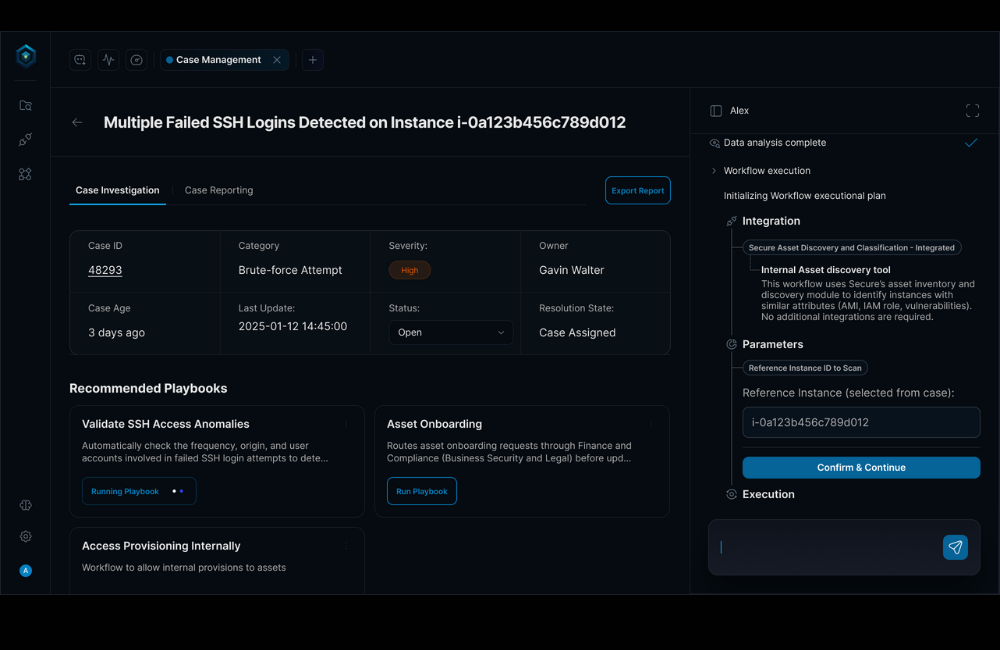Click the Execution gear icon in the Alex panel
The image size is (1000, 650).
(x=730, y=494)
